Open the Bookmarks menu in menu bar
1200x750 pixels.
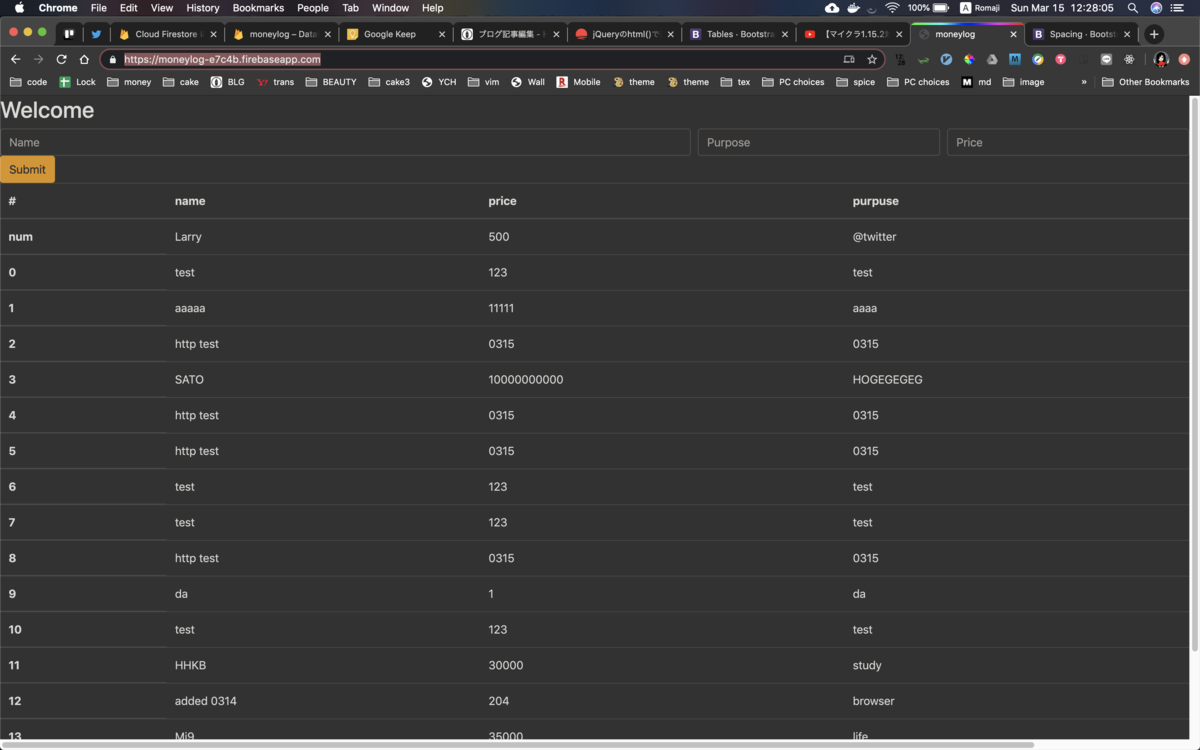258,8
